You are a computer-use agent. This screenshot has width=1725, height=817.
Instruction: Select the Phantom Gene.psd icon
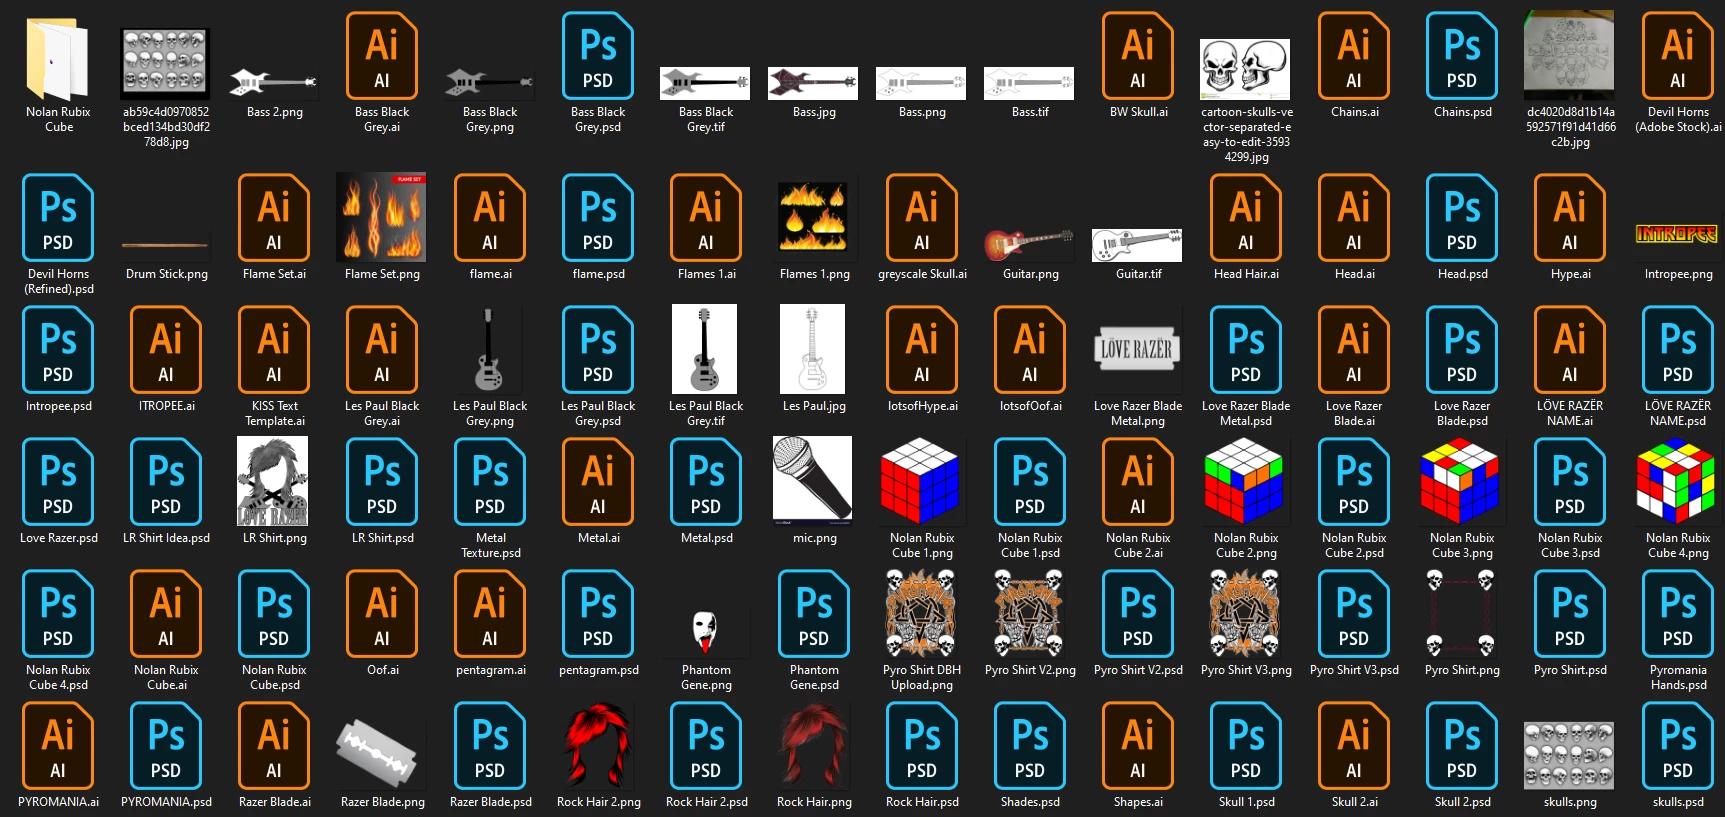pyautogui.click(x=814, y=614)
